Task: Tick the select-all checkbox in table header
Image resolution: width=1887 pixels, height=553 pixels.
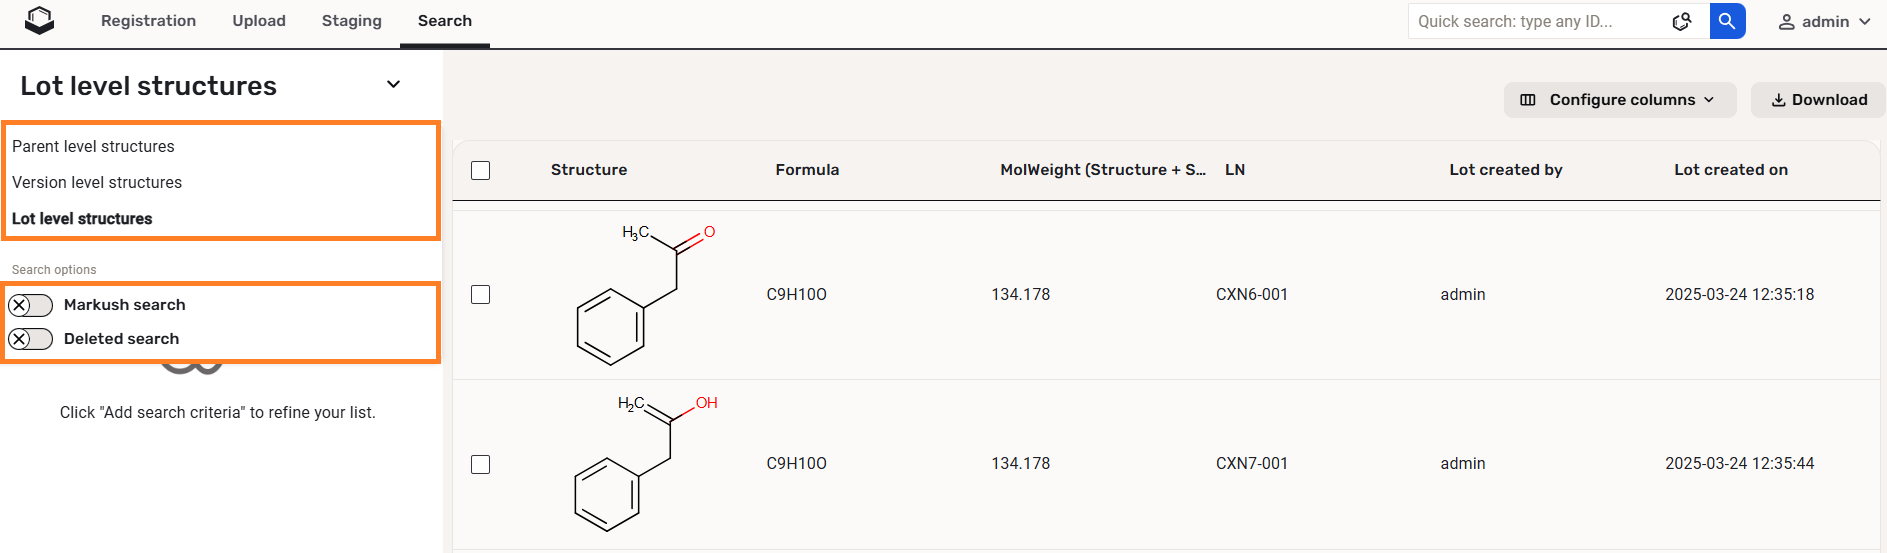Action: pos(481,170)
